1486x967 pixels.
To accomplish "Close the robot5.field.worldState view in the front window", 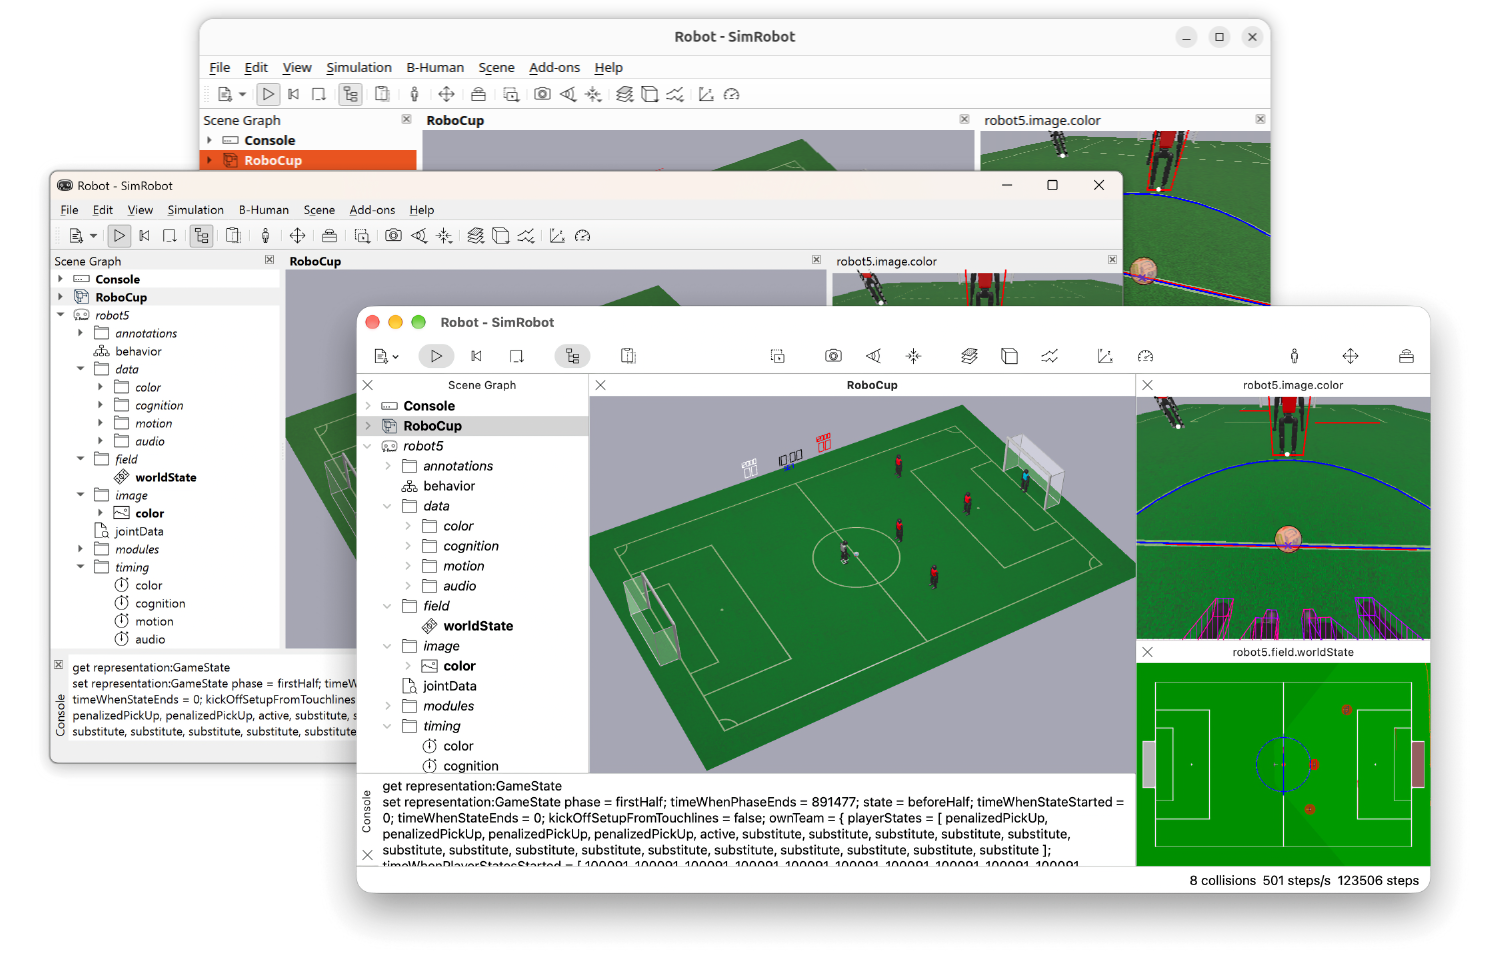I will (1148, 652).
